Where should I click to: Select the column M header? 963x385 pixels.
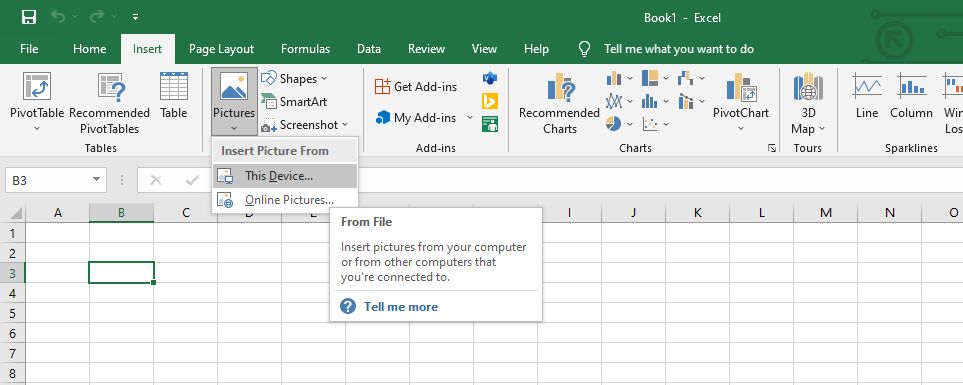[825, 213]
